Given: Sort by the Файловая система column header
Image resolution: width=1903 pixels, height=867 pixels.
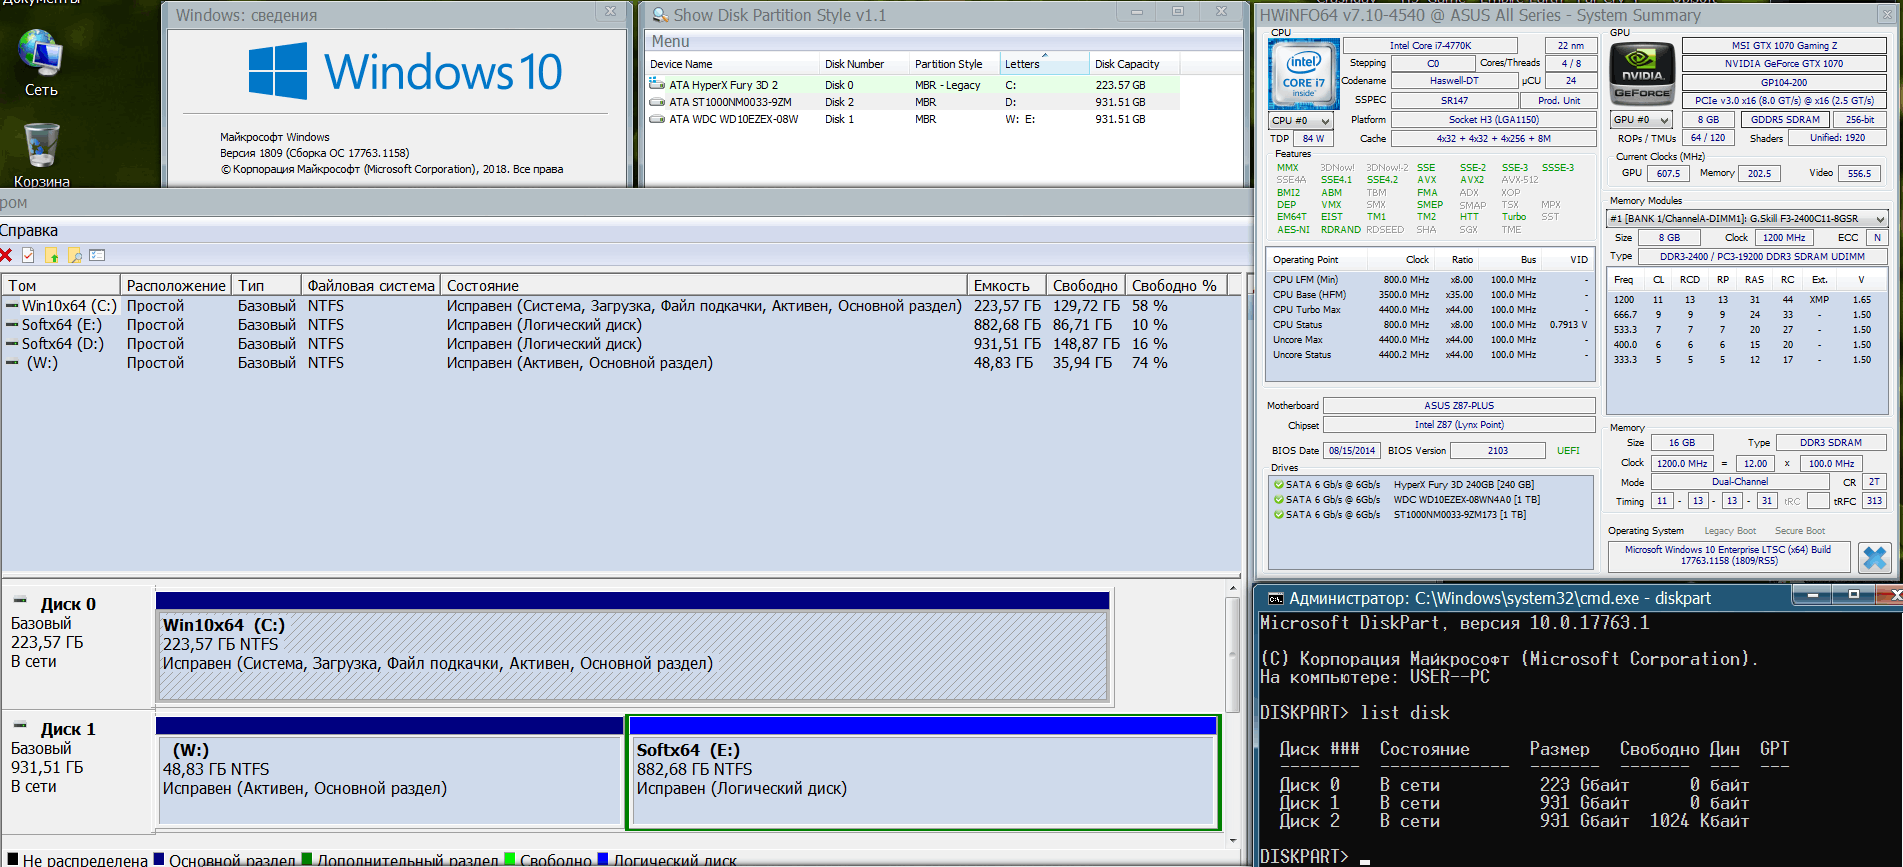Looking at the screenshot, I should [x=370, y=286].
